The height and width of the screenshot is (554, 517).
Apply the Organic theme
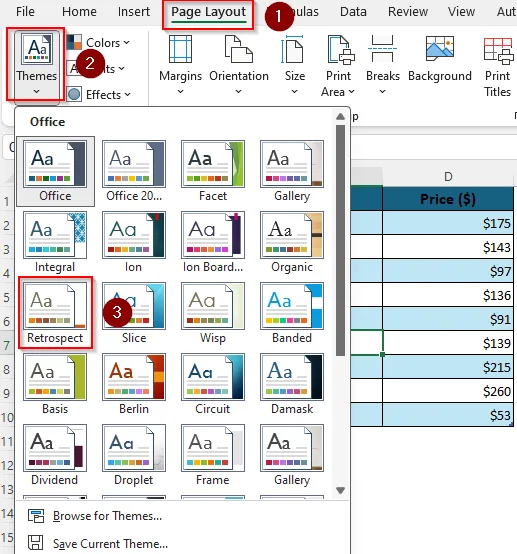[x=292, y=242]
